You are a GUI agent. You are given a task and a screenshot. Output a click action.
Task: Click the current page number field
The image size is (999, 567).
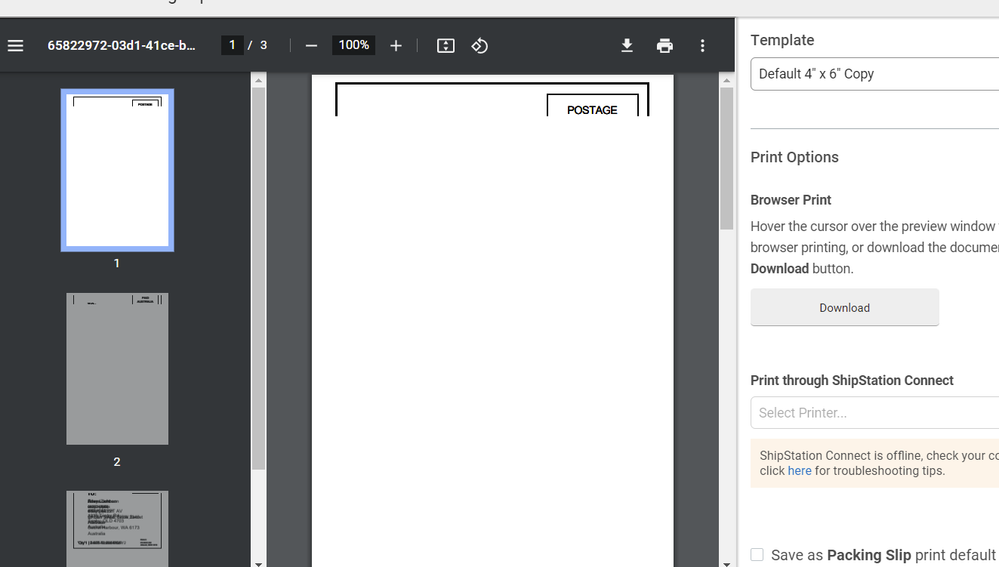[232, 45]
